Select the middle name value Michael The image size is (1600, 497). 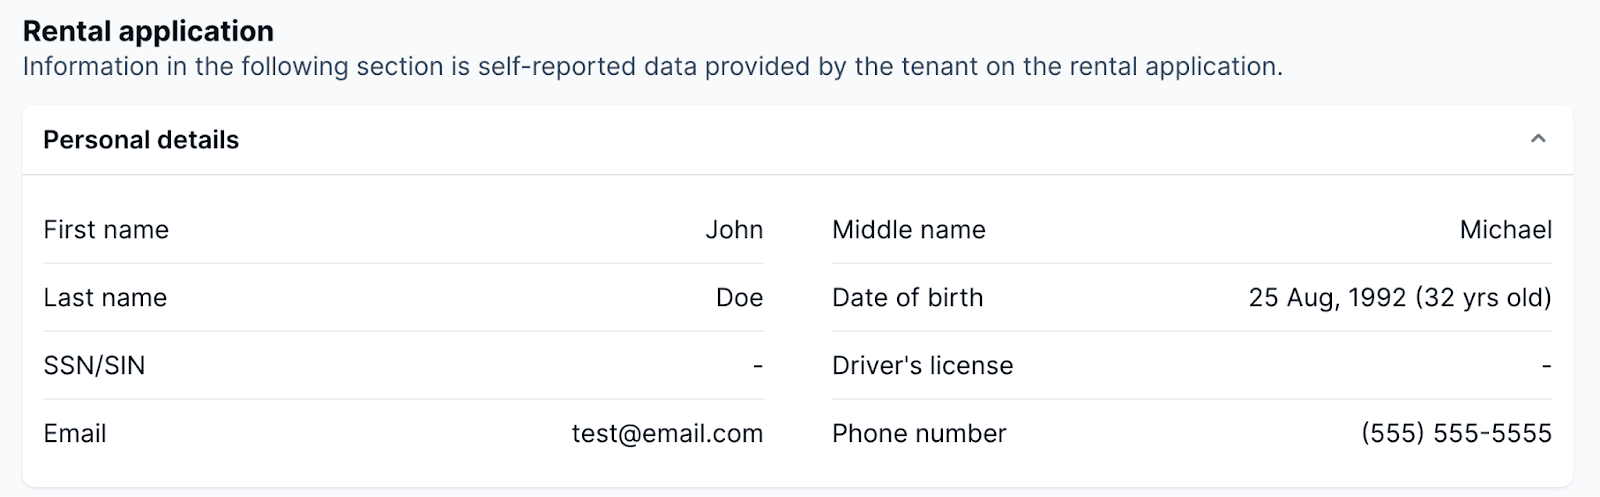[1505, 230]
